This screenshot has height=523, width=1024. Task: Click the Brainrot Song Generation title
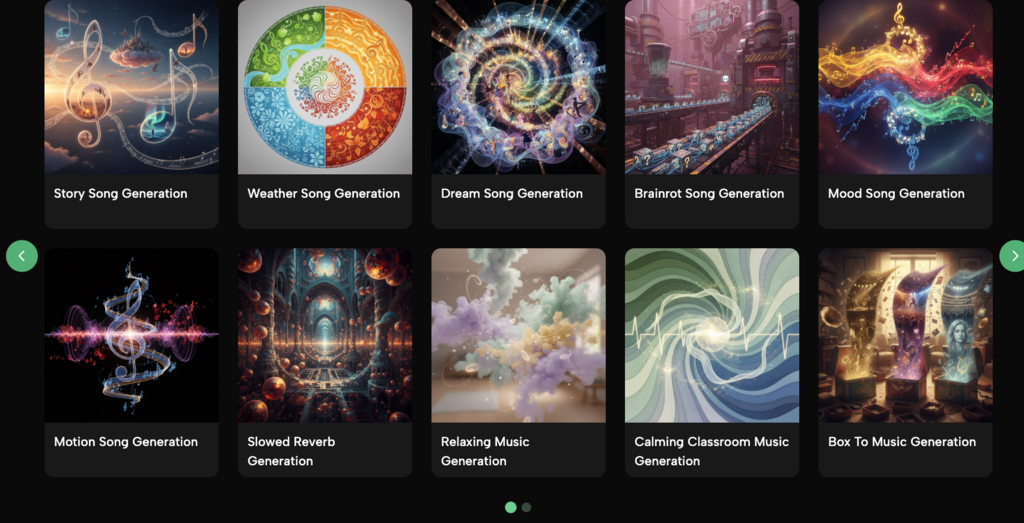[709, 193]
